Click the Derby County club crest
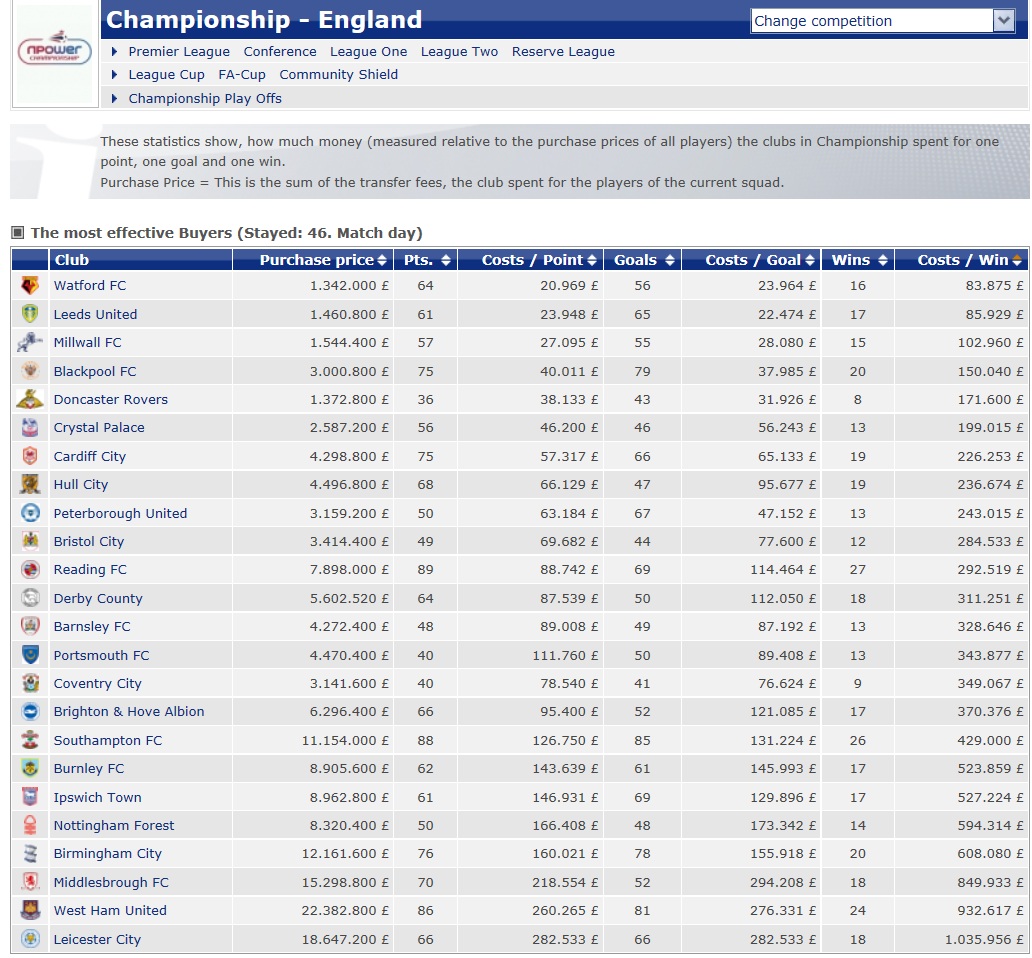The image size is (1032, 958). click(x=30, y=598)
